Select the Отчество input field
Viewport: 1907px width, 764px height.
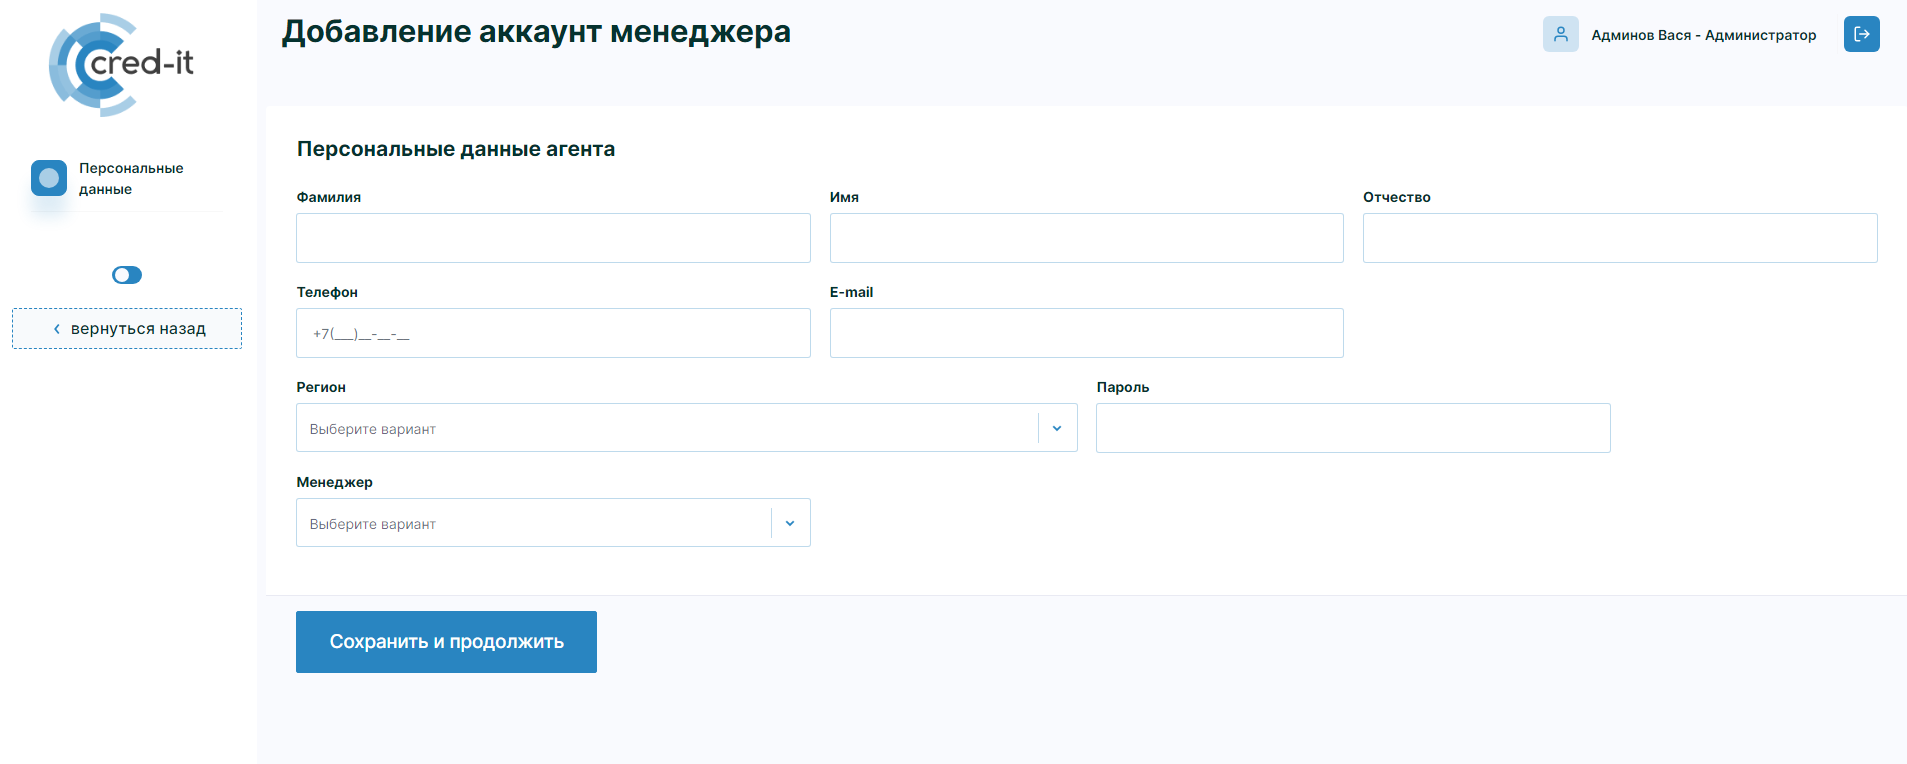coord(1619,238)
